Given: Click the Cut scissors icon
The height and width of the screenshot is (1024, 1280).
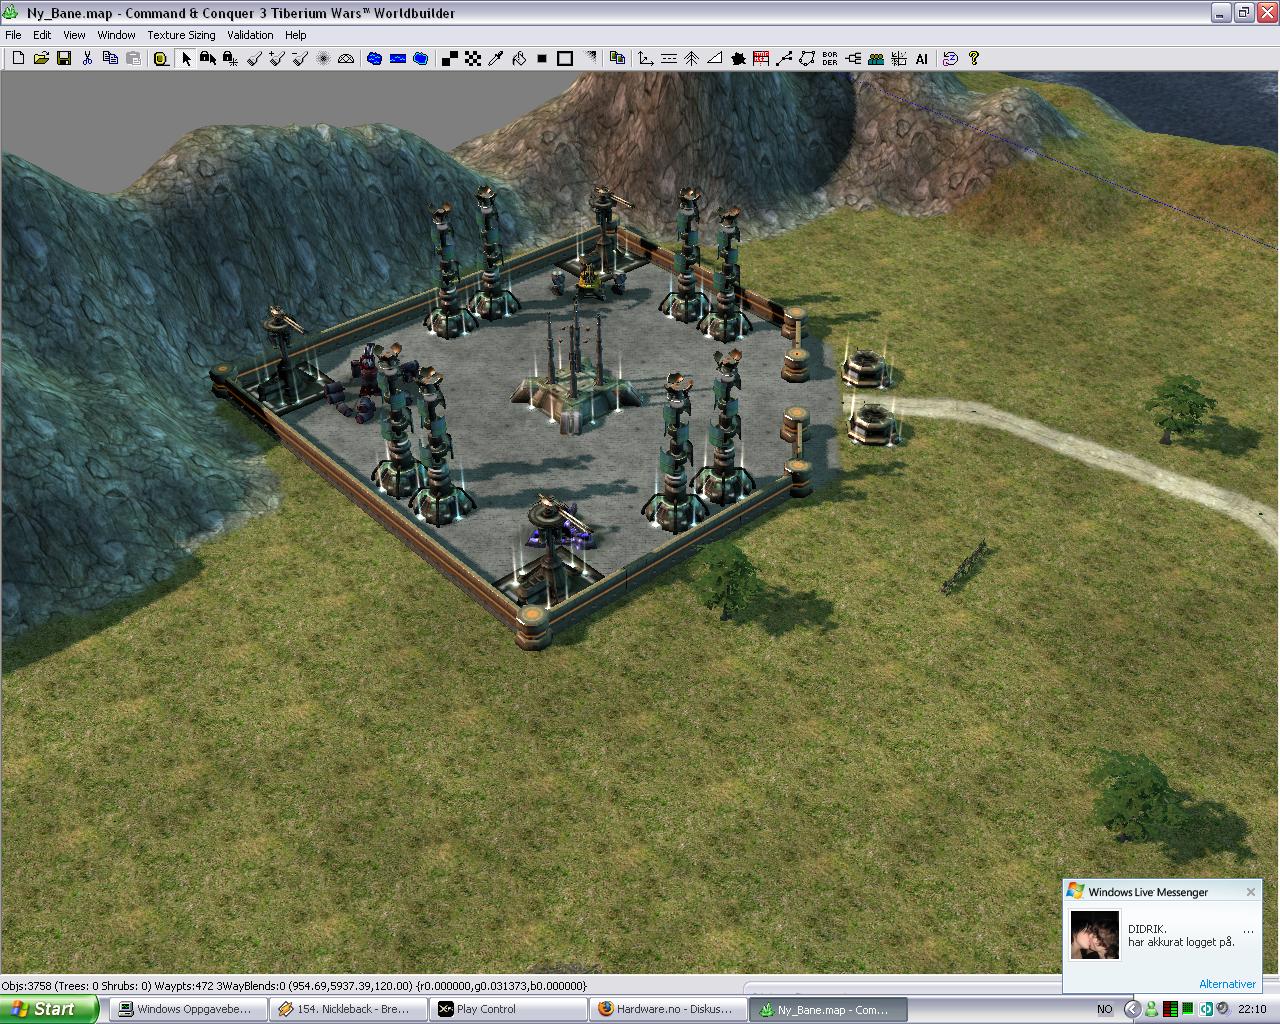Looking at the screenshot, I should 87,59.
